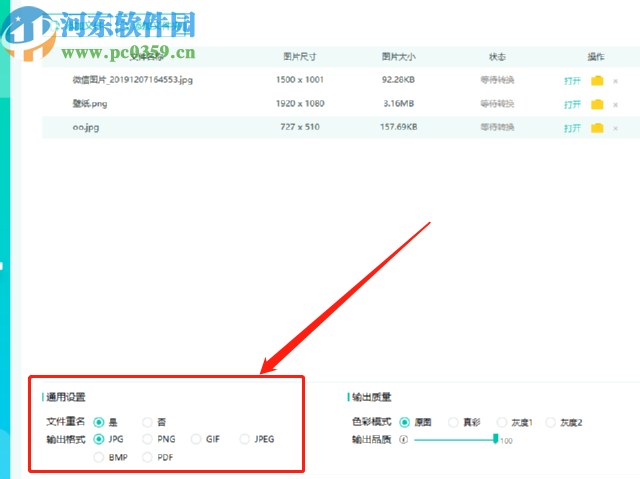640x479 pixels.
Task: Click the 通用设置 section heading
Action: click(65, 397)
